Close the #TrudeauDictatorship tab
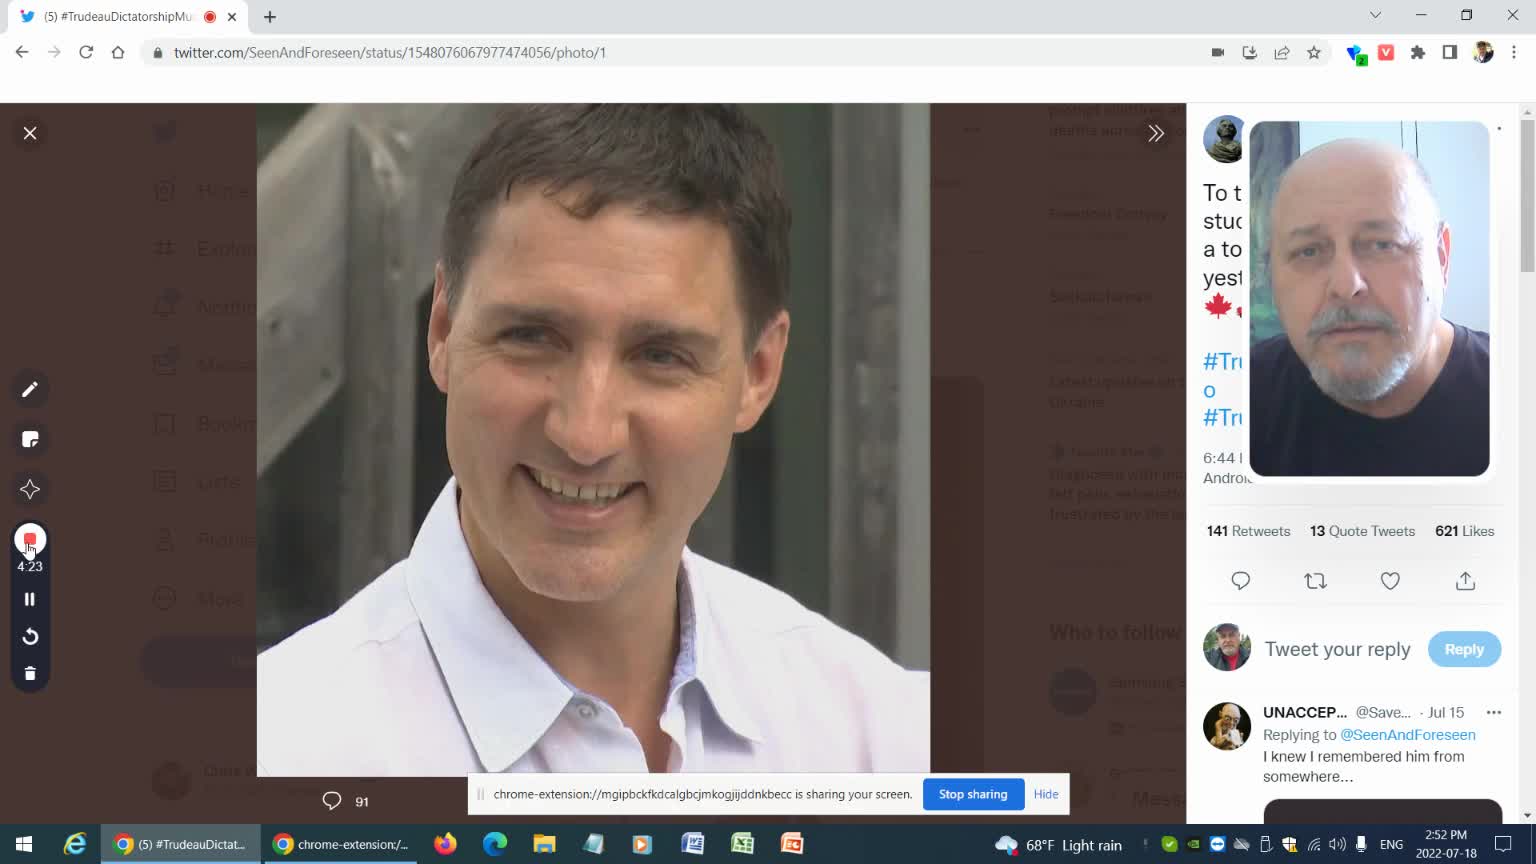 [x=232, y=16]
